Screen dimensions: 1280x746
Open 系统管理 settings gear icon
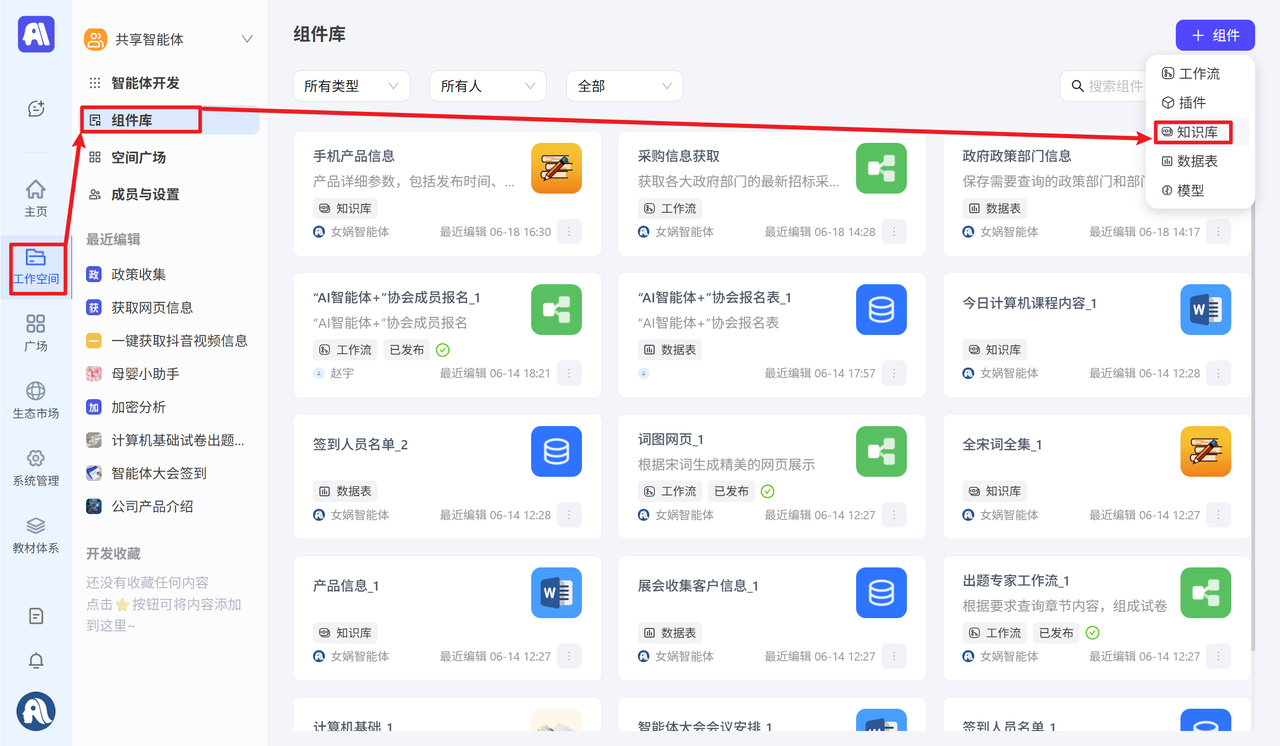point(35,467)
